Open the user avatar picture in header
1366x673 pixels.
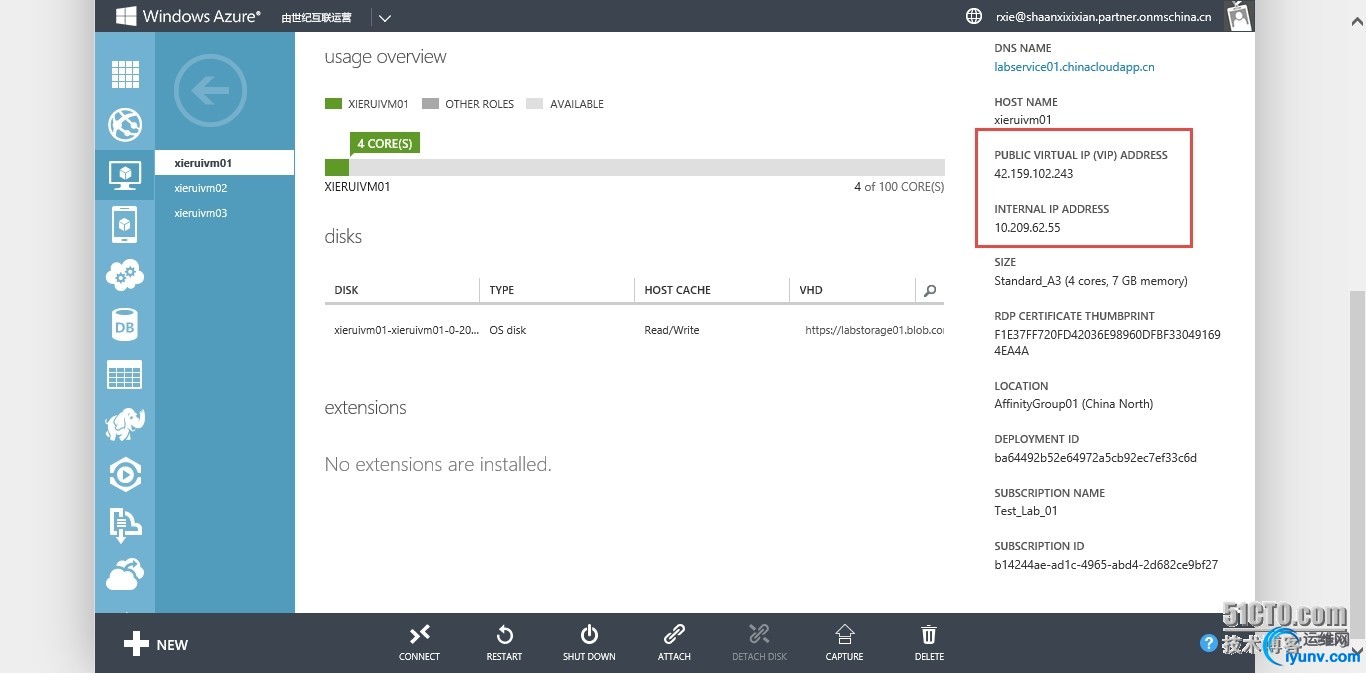1239,16
